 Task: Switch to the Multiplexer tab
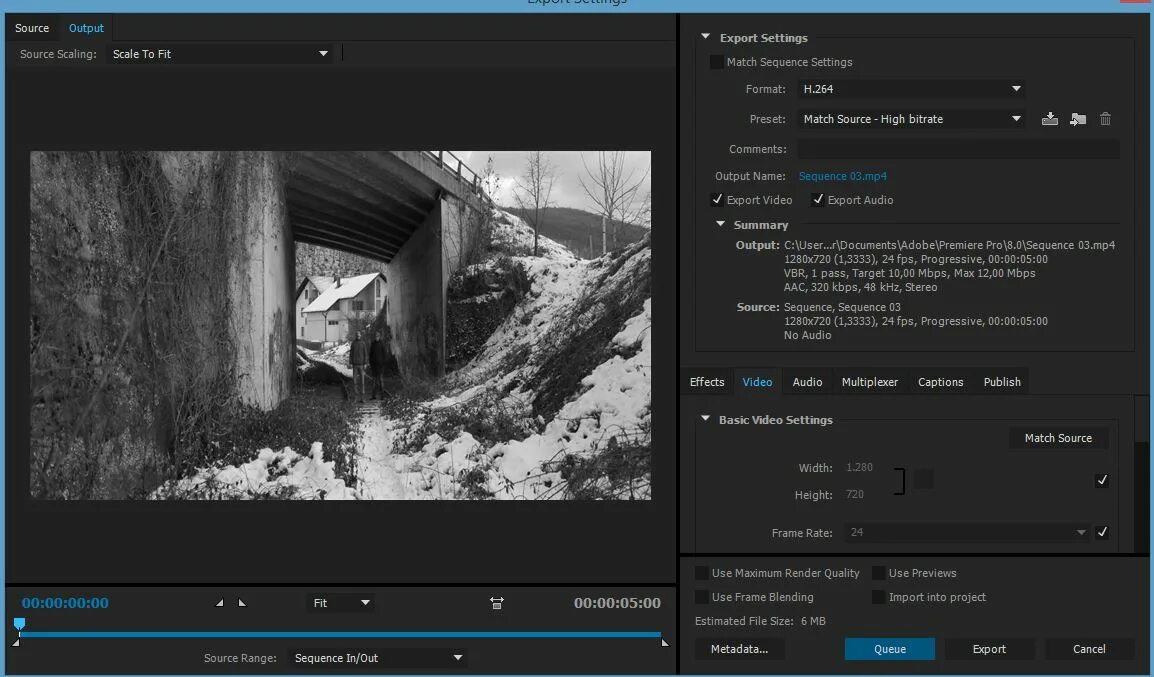click(x=869, y=381)
